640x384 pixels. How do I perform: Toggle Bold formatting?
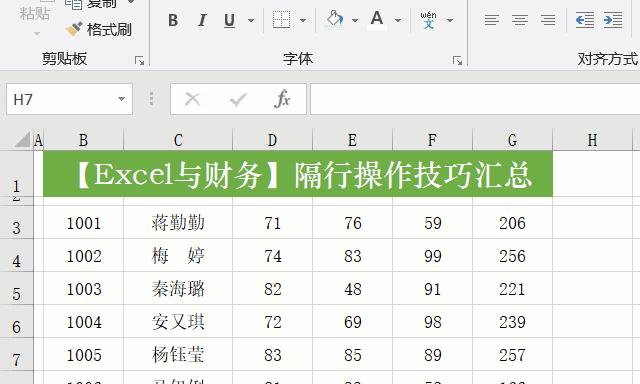[173, 20]
